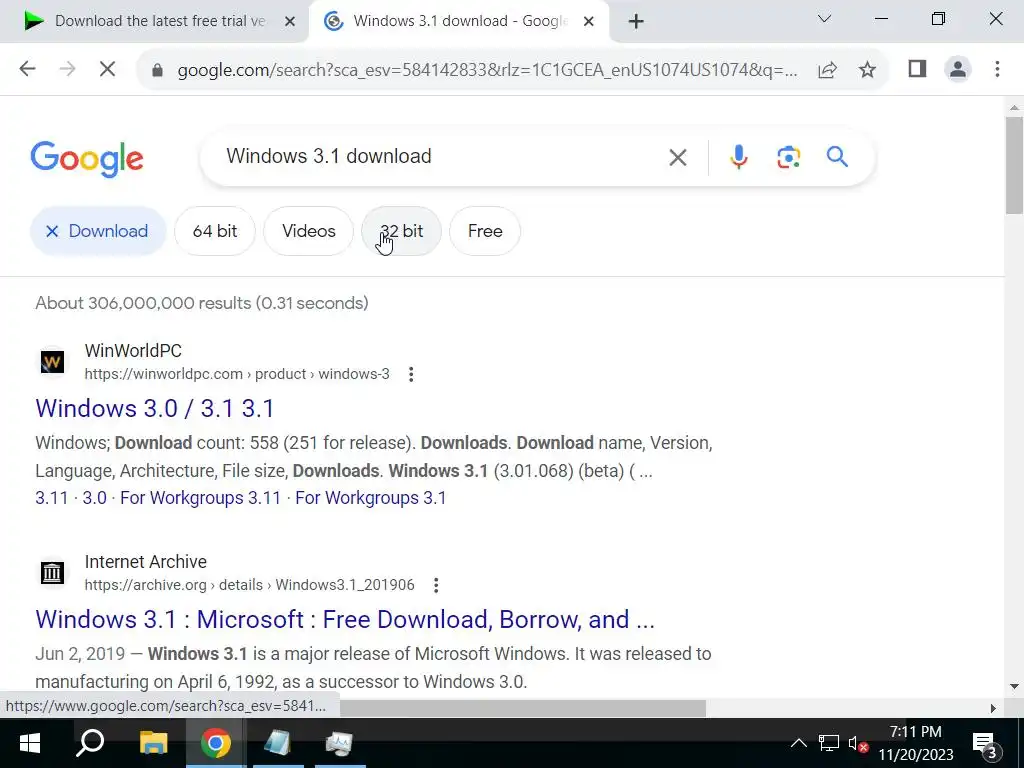Click the forward navigation arrow
Screen dimensions: 1024x768
tap(67, 69)
